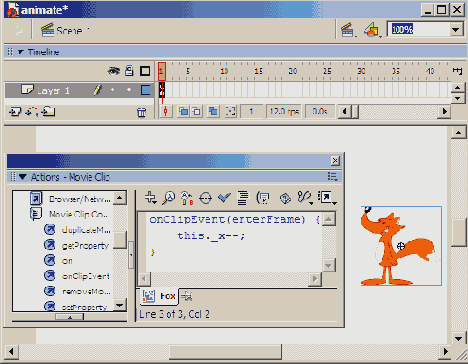Click the 100% zoom input field
This screenshot has height=364, width=468.
(x=418, y=29)
